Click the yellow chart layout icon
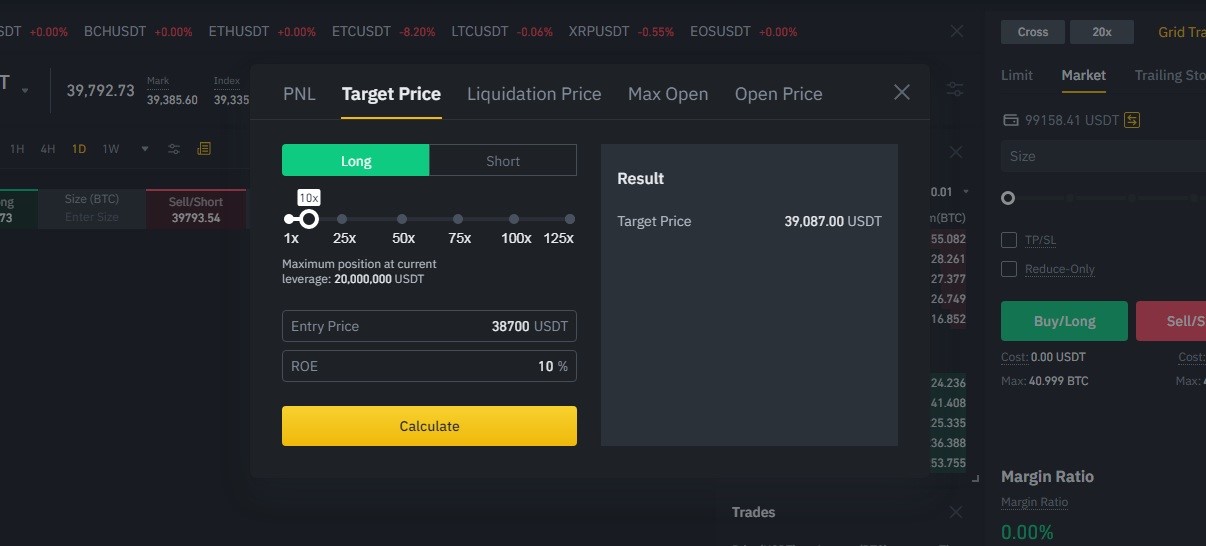 point(204,149)
